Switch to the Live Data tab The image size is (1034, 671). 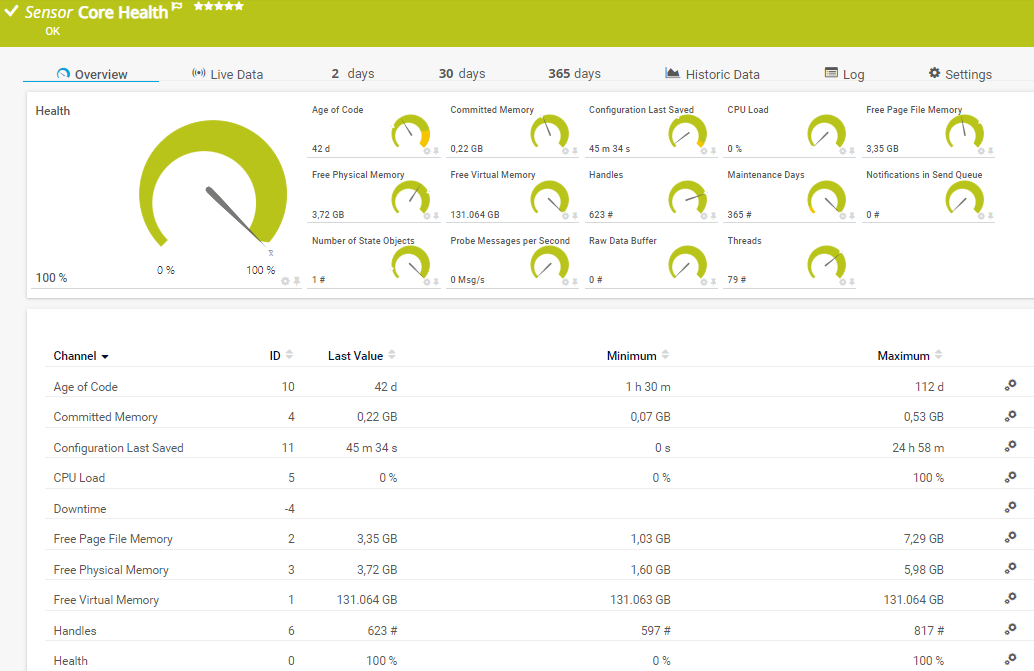227,74
